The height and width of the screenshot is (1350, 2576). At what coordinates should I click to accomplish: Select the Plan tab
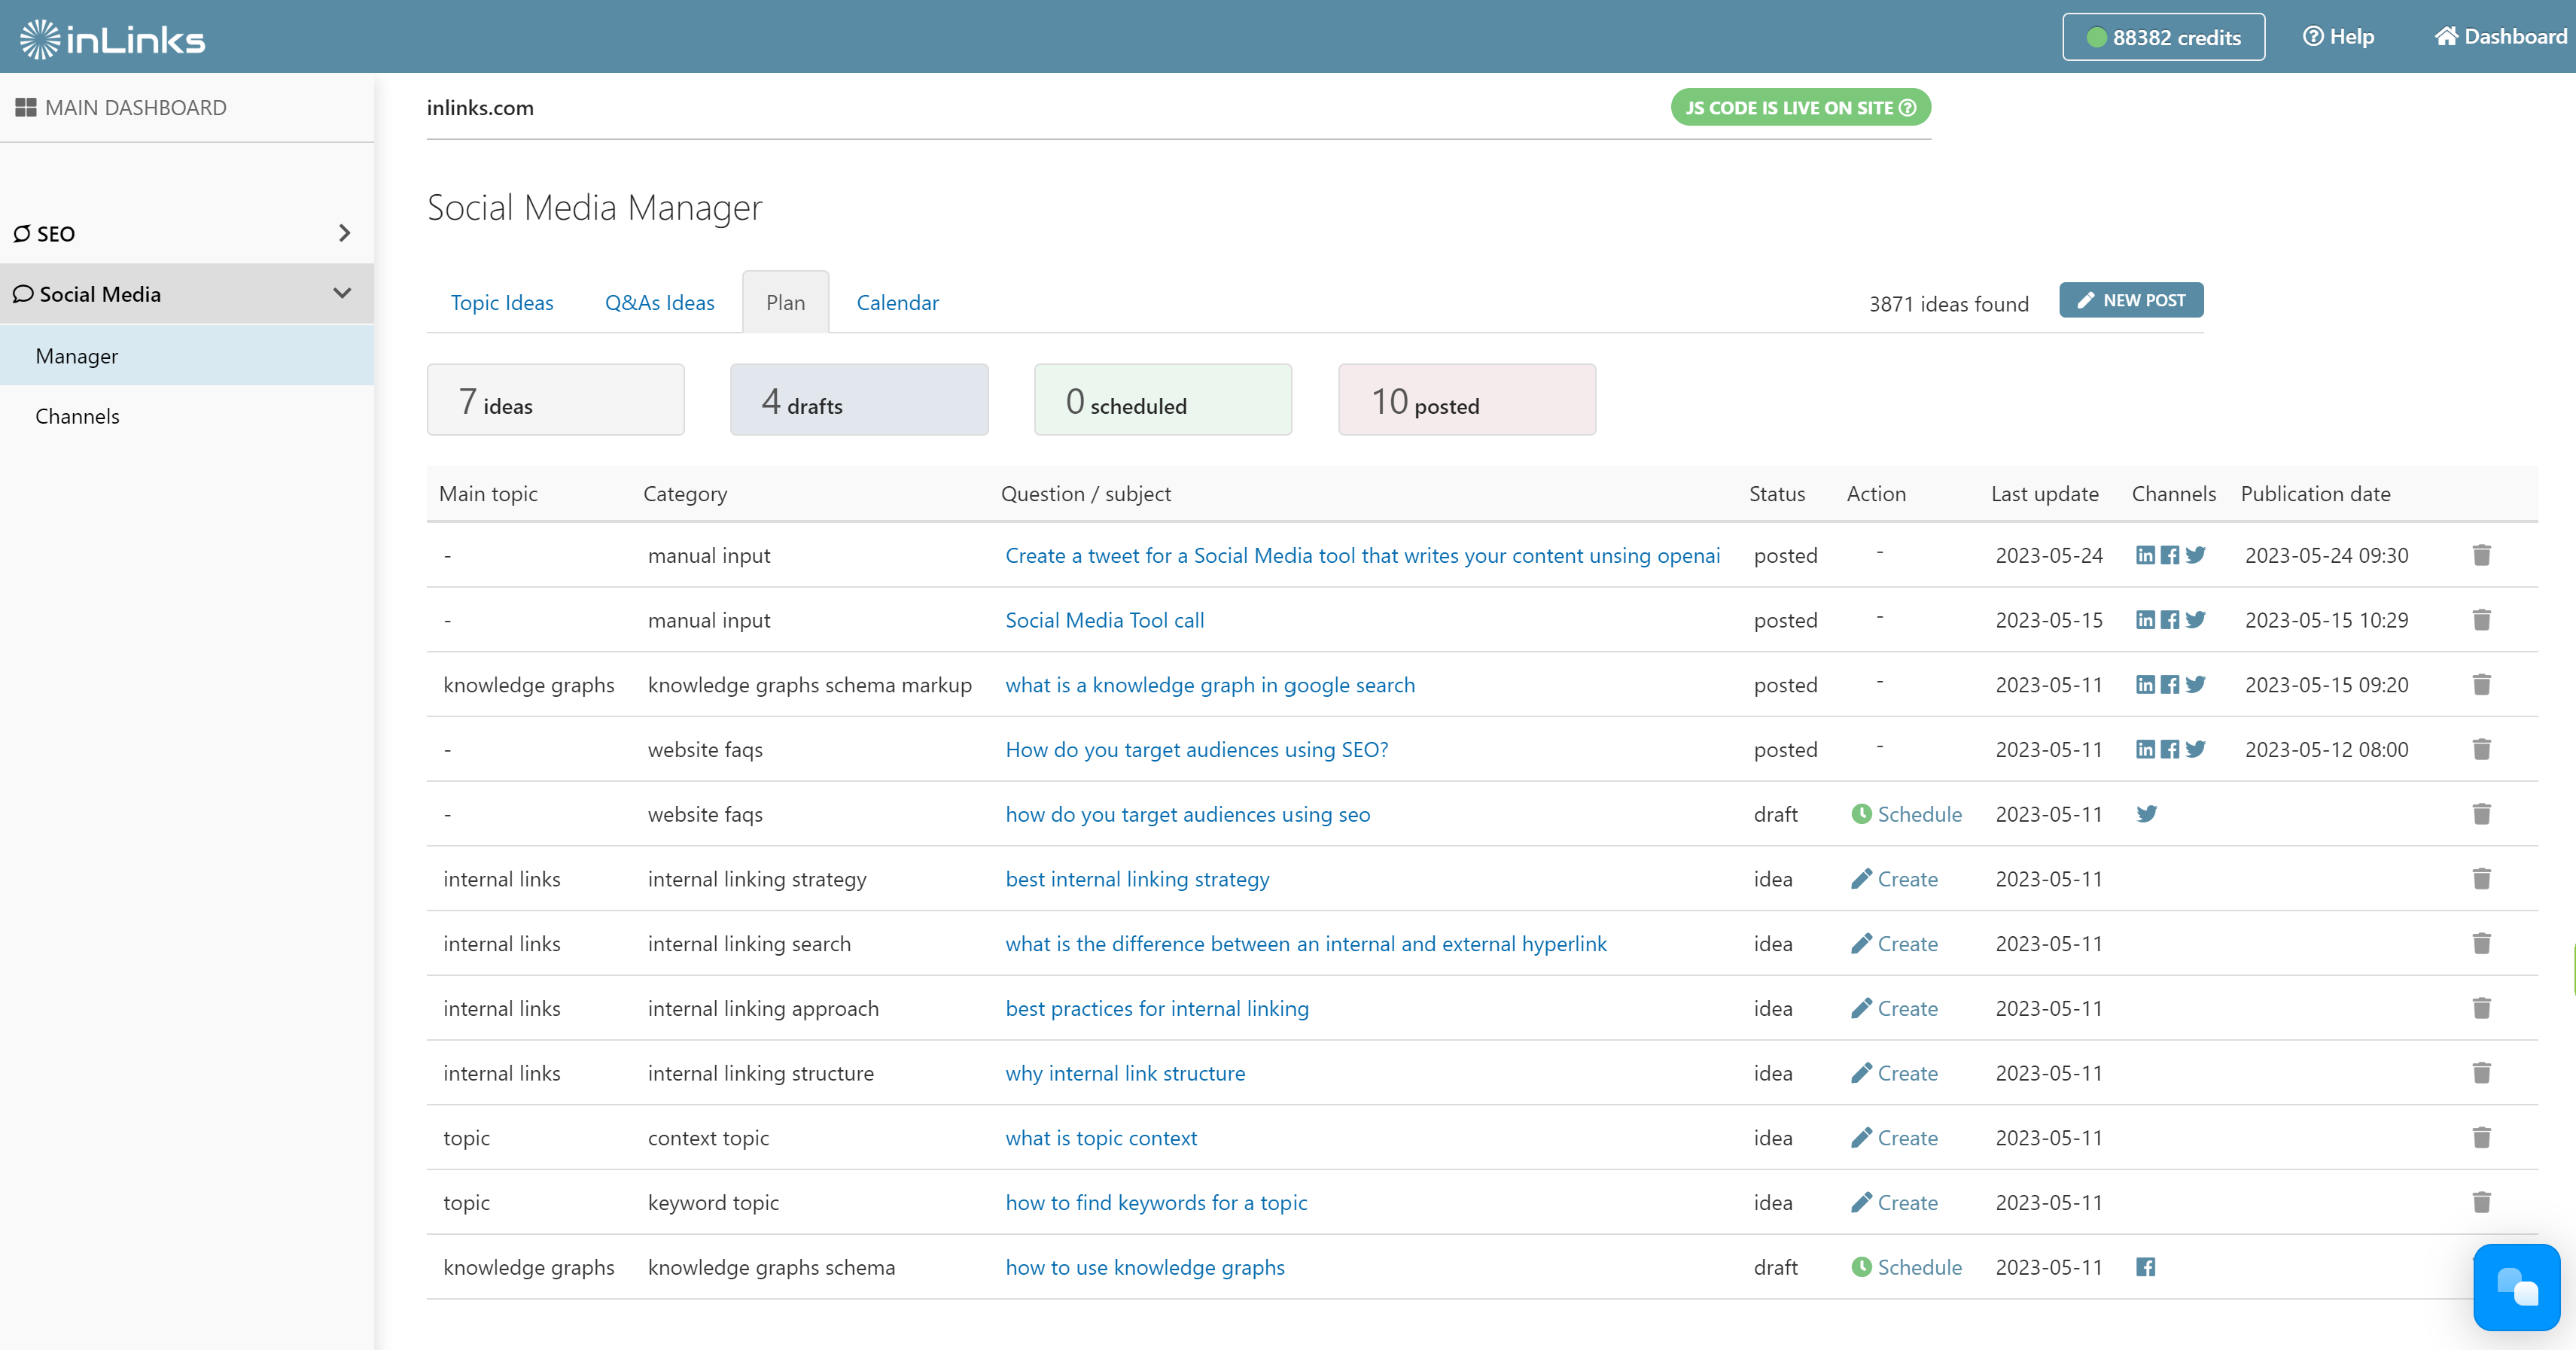point(785,303)
